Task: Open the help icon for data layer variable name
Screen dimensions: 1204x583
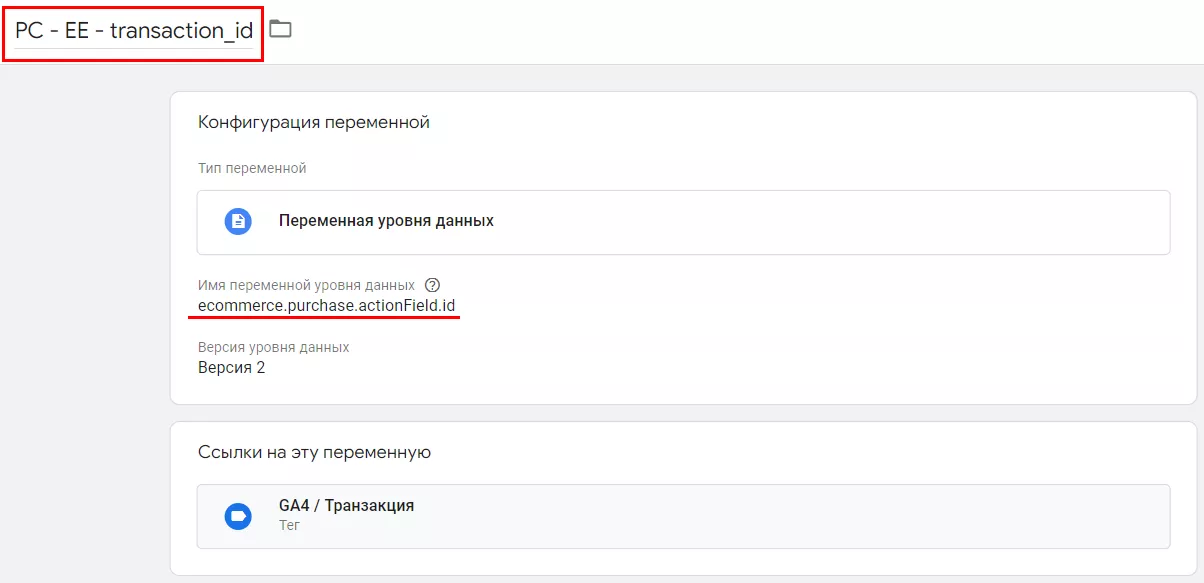Action: click(432, 285)
